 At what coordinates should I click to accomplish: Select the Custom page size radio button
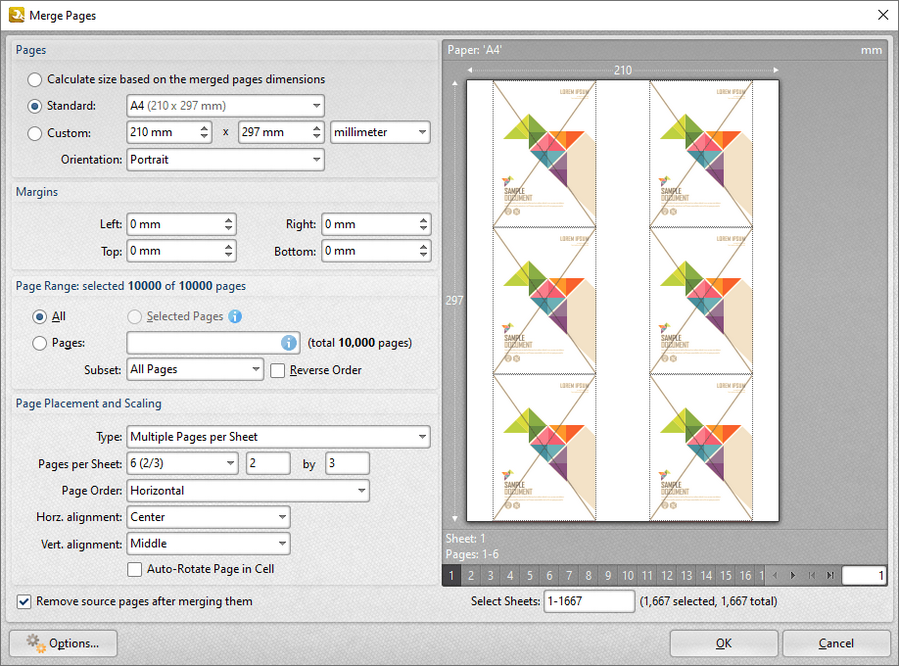tap(35, 132)
